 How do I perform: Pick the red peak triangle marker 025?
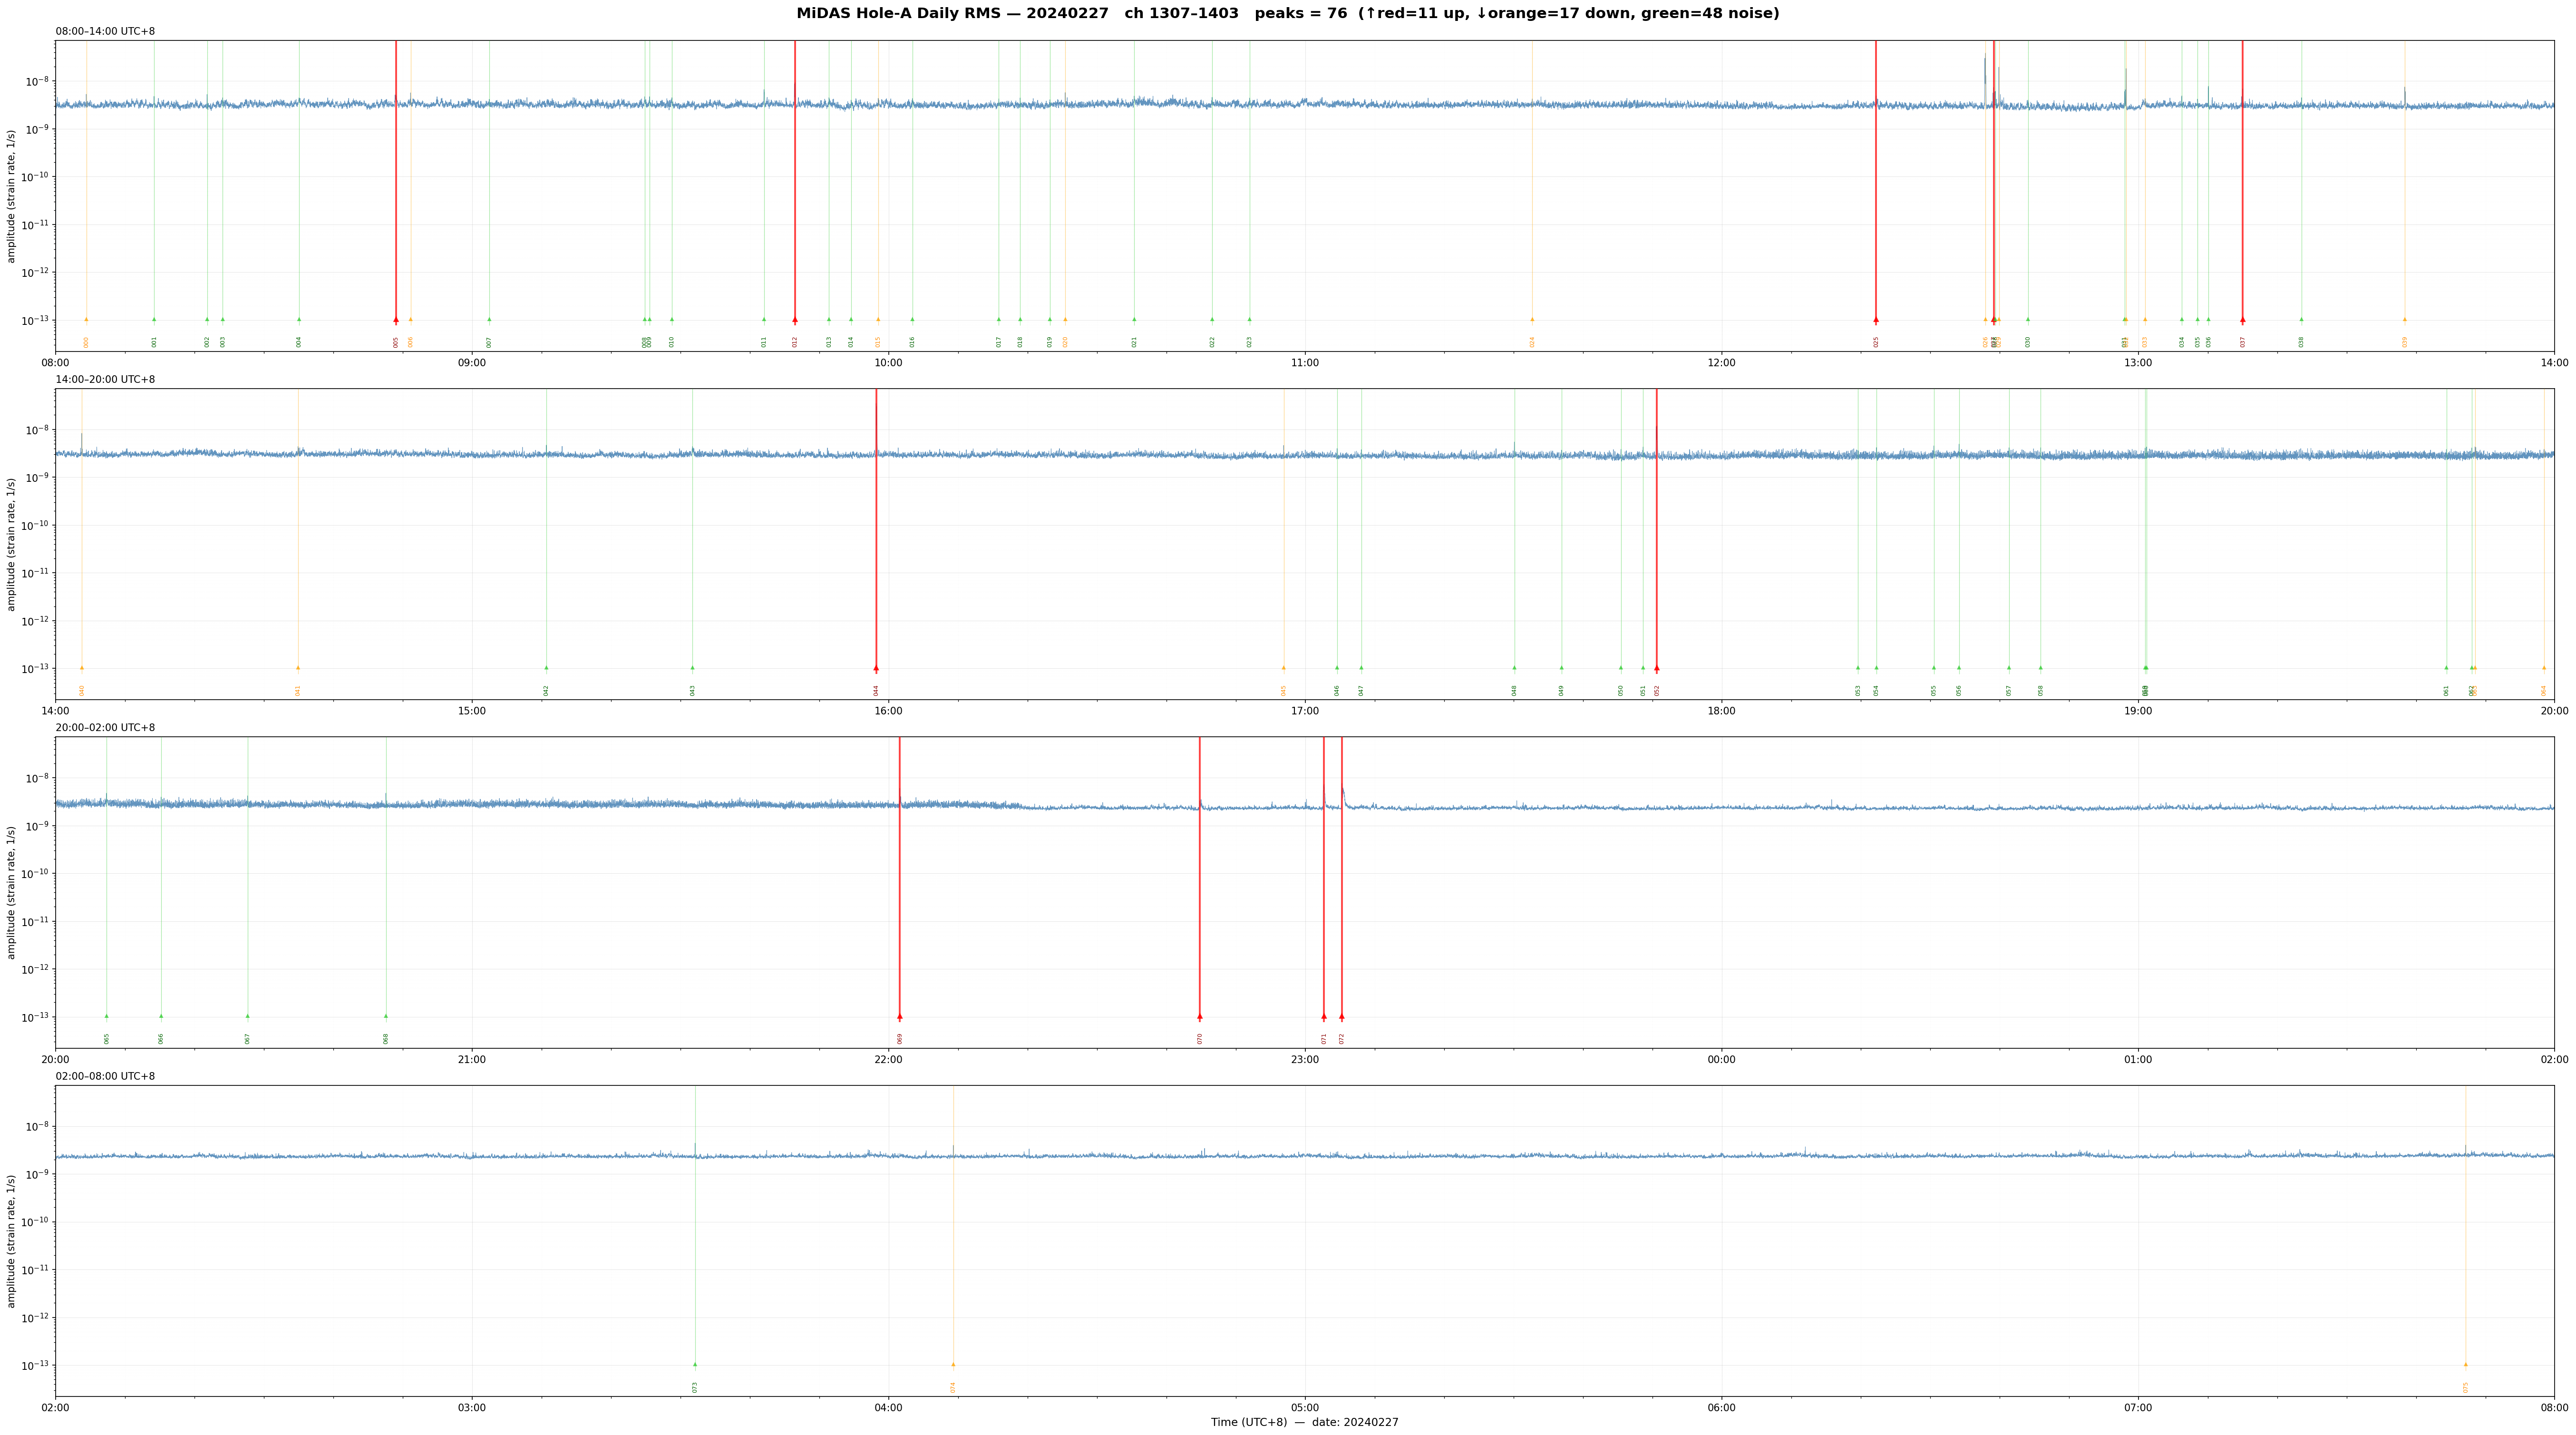coord(1876,320)
